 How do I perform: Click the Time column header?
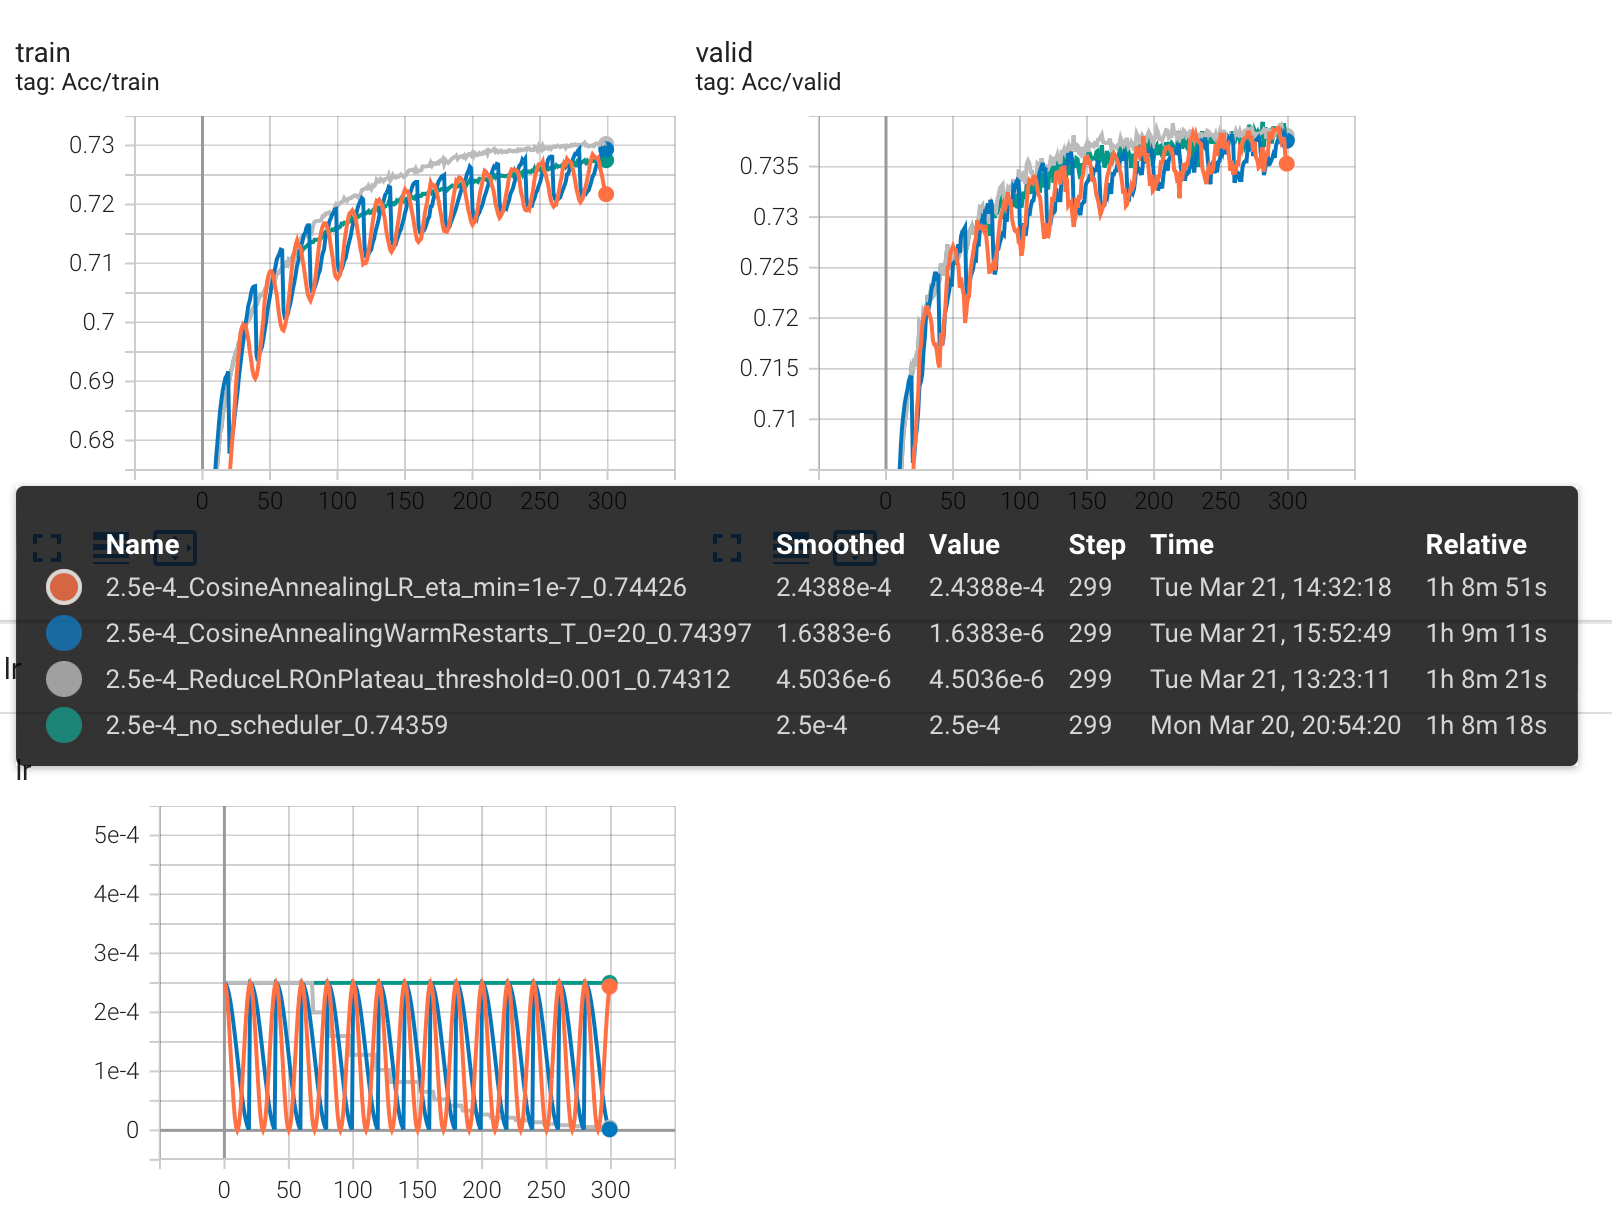pos(1181,545)
